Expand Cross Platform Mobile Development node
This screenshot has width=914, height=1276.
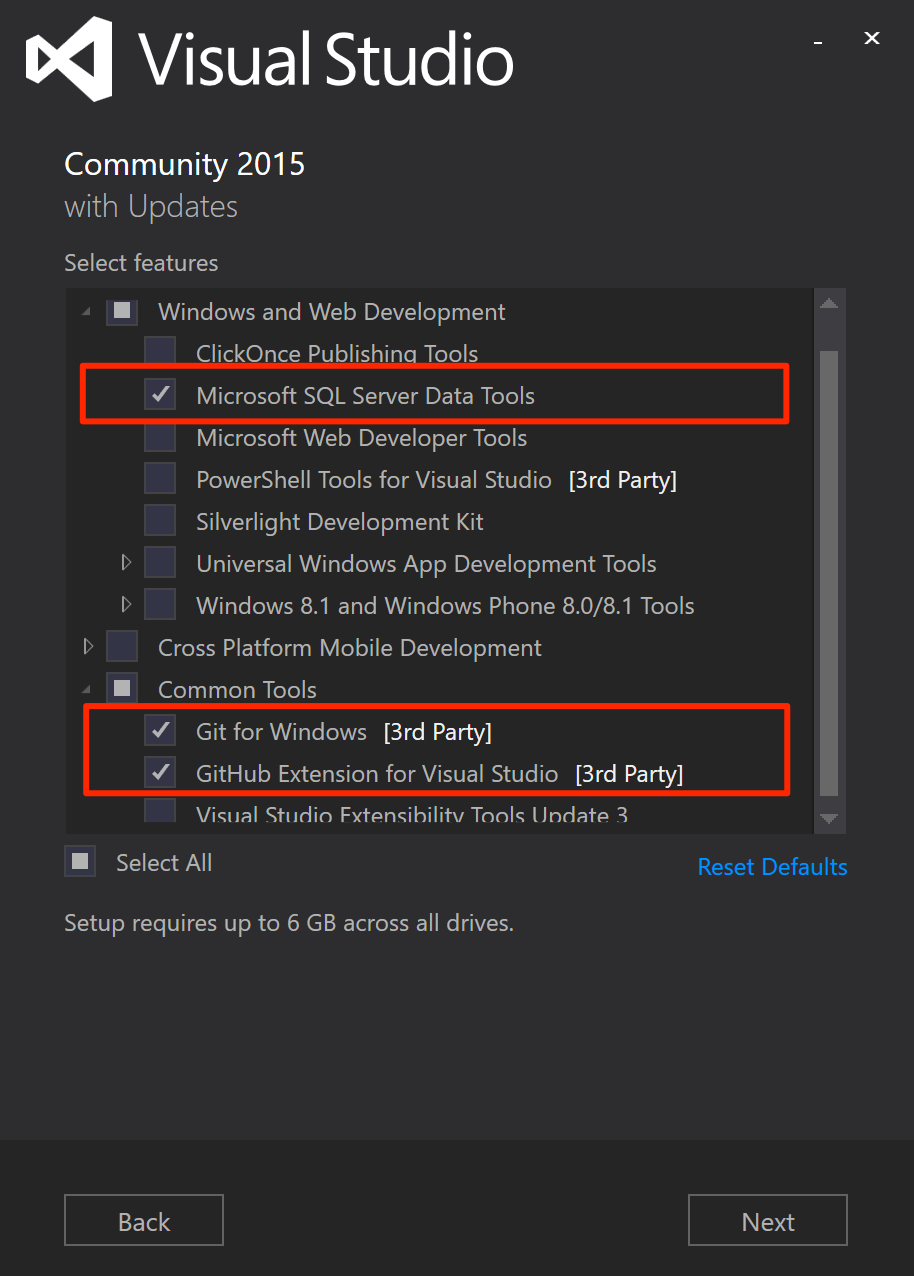tap(88, 647)
